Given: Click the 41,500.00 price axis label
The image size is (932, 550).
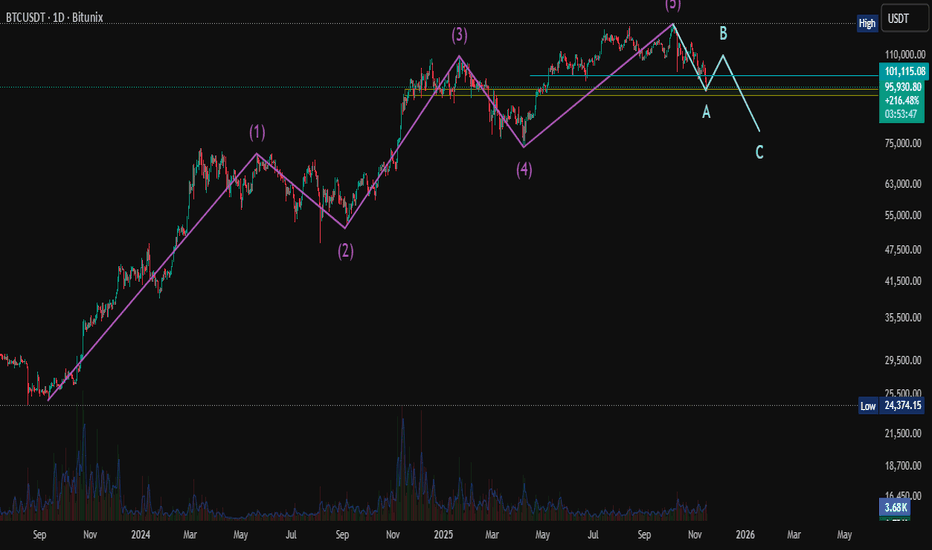Looking at the screenshot, I should (903, 281).
